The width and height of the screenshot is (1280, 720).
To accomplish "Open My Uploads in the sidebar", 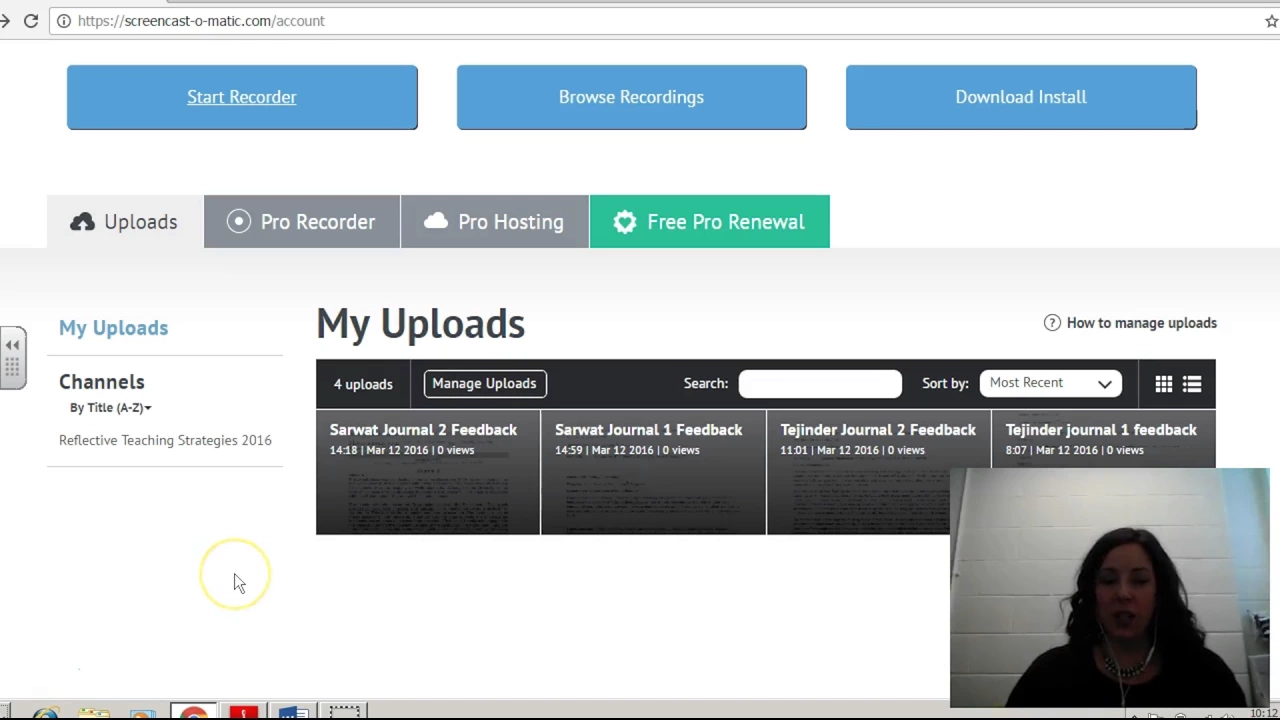I will (x=113, y=328).
